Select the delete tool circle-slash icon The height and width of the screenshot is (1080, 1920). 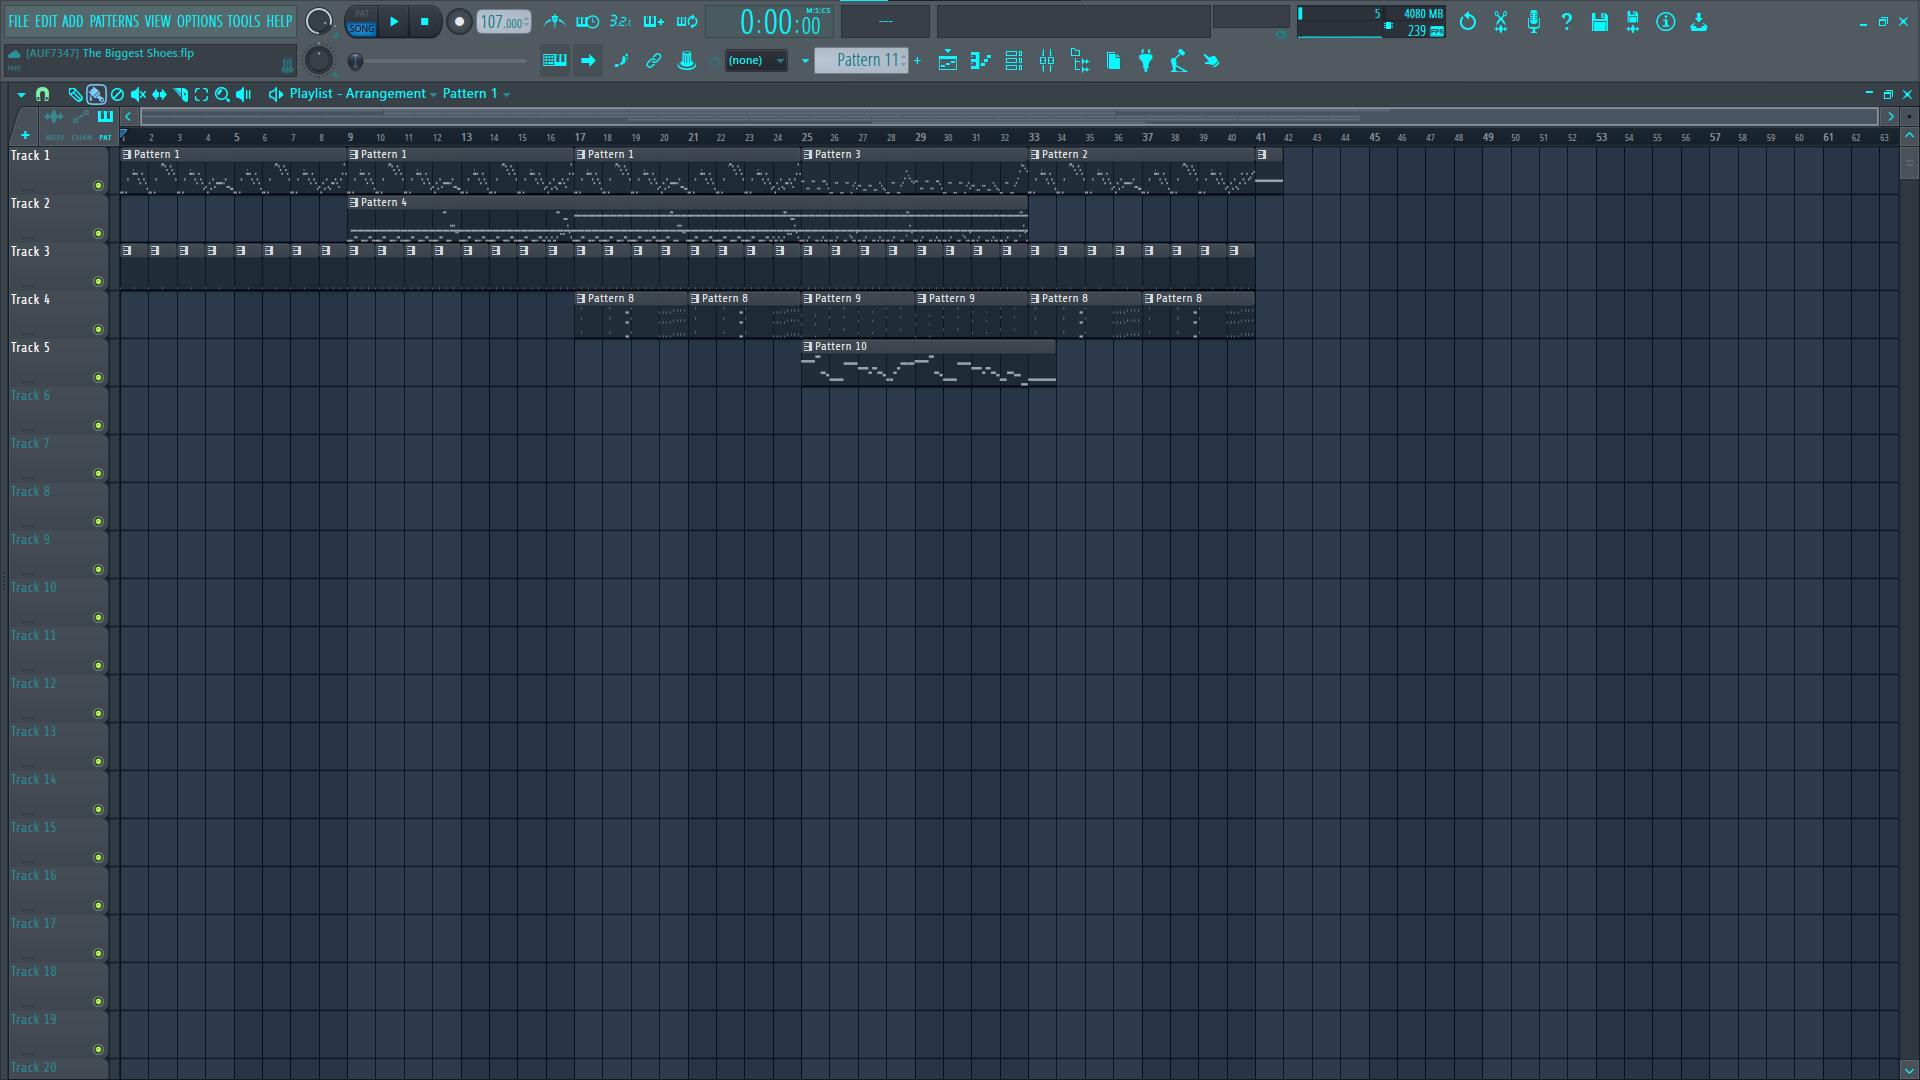coord(117,94)
